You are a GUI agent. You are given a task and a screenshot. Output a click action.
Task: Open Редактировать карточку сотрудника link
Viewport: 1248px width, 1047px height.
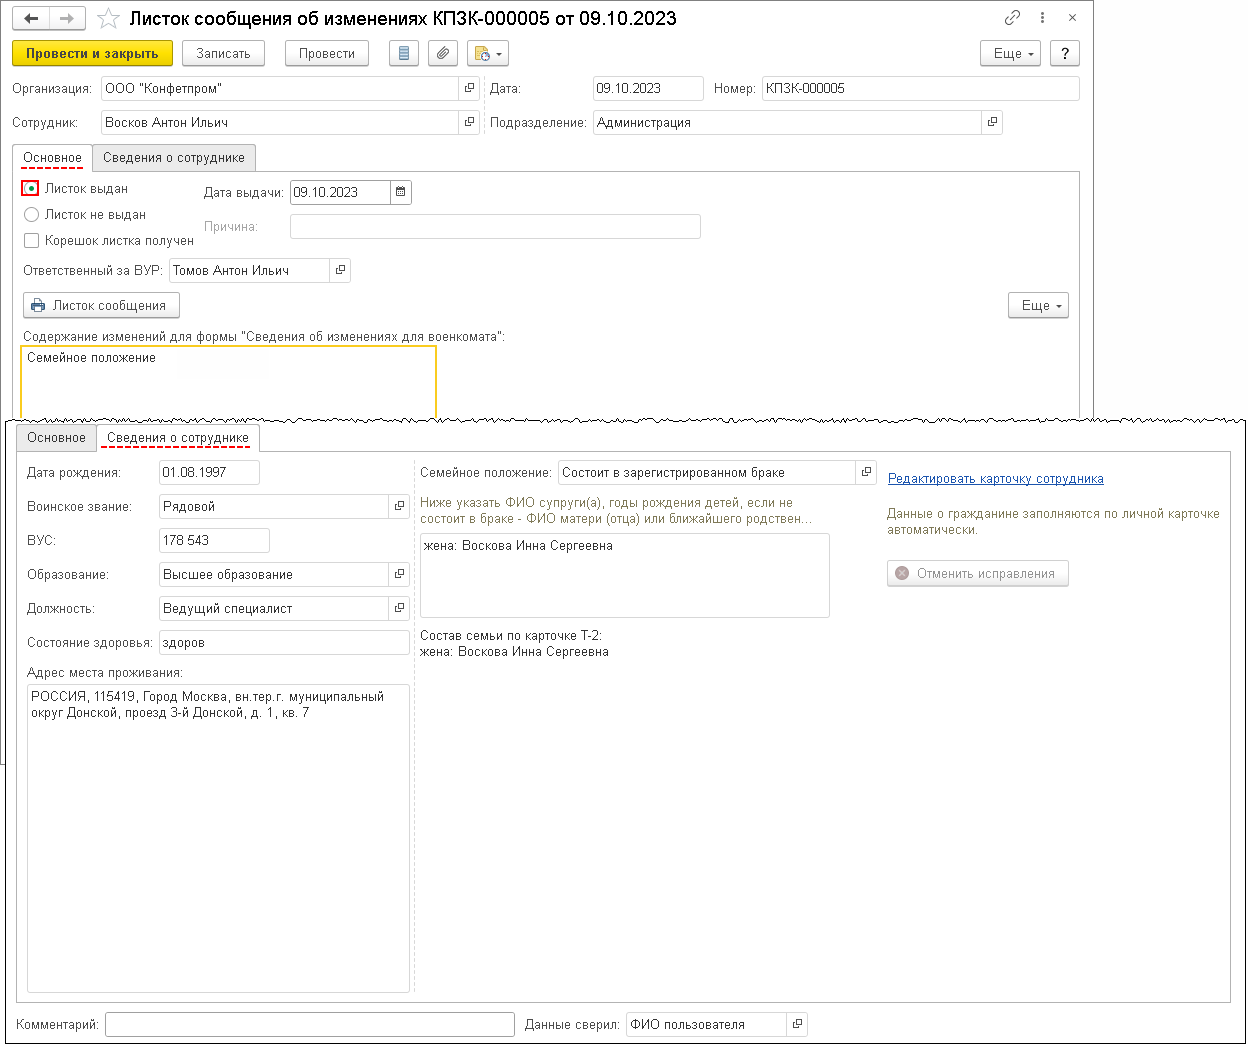click(x=996, y=479)
